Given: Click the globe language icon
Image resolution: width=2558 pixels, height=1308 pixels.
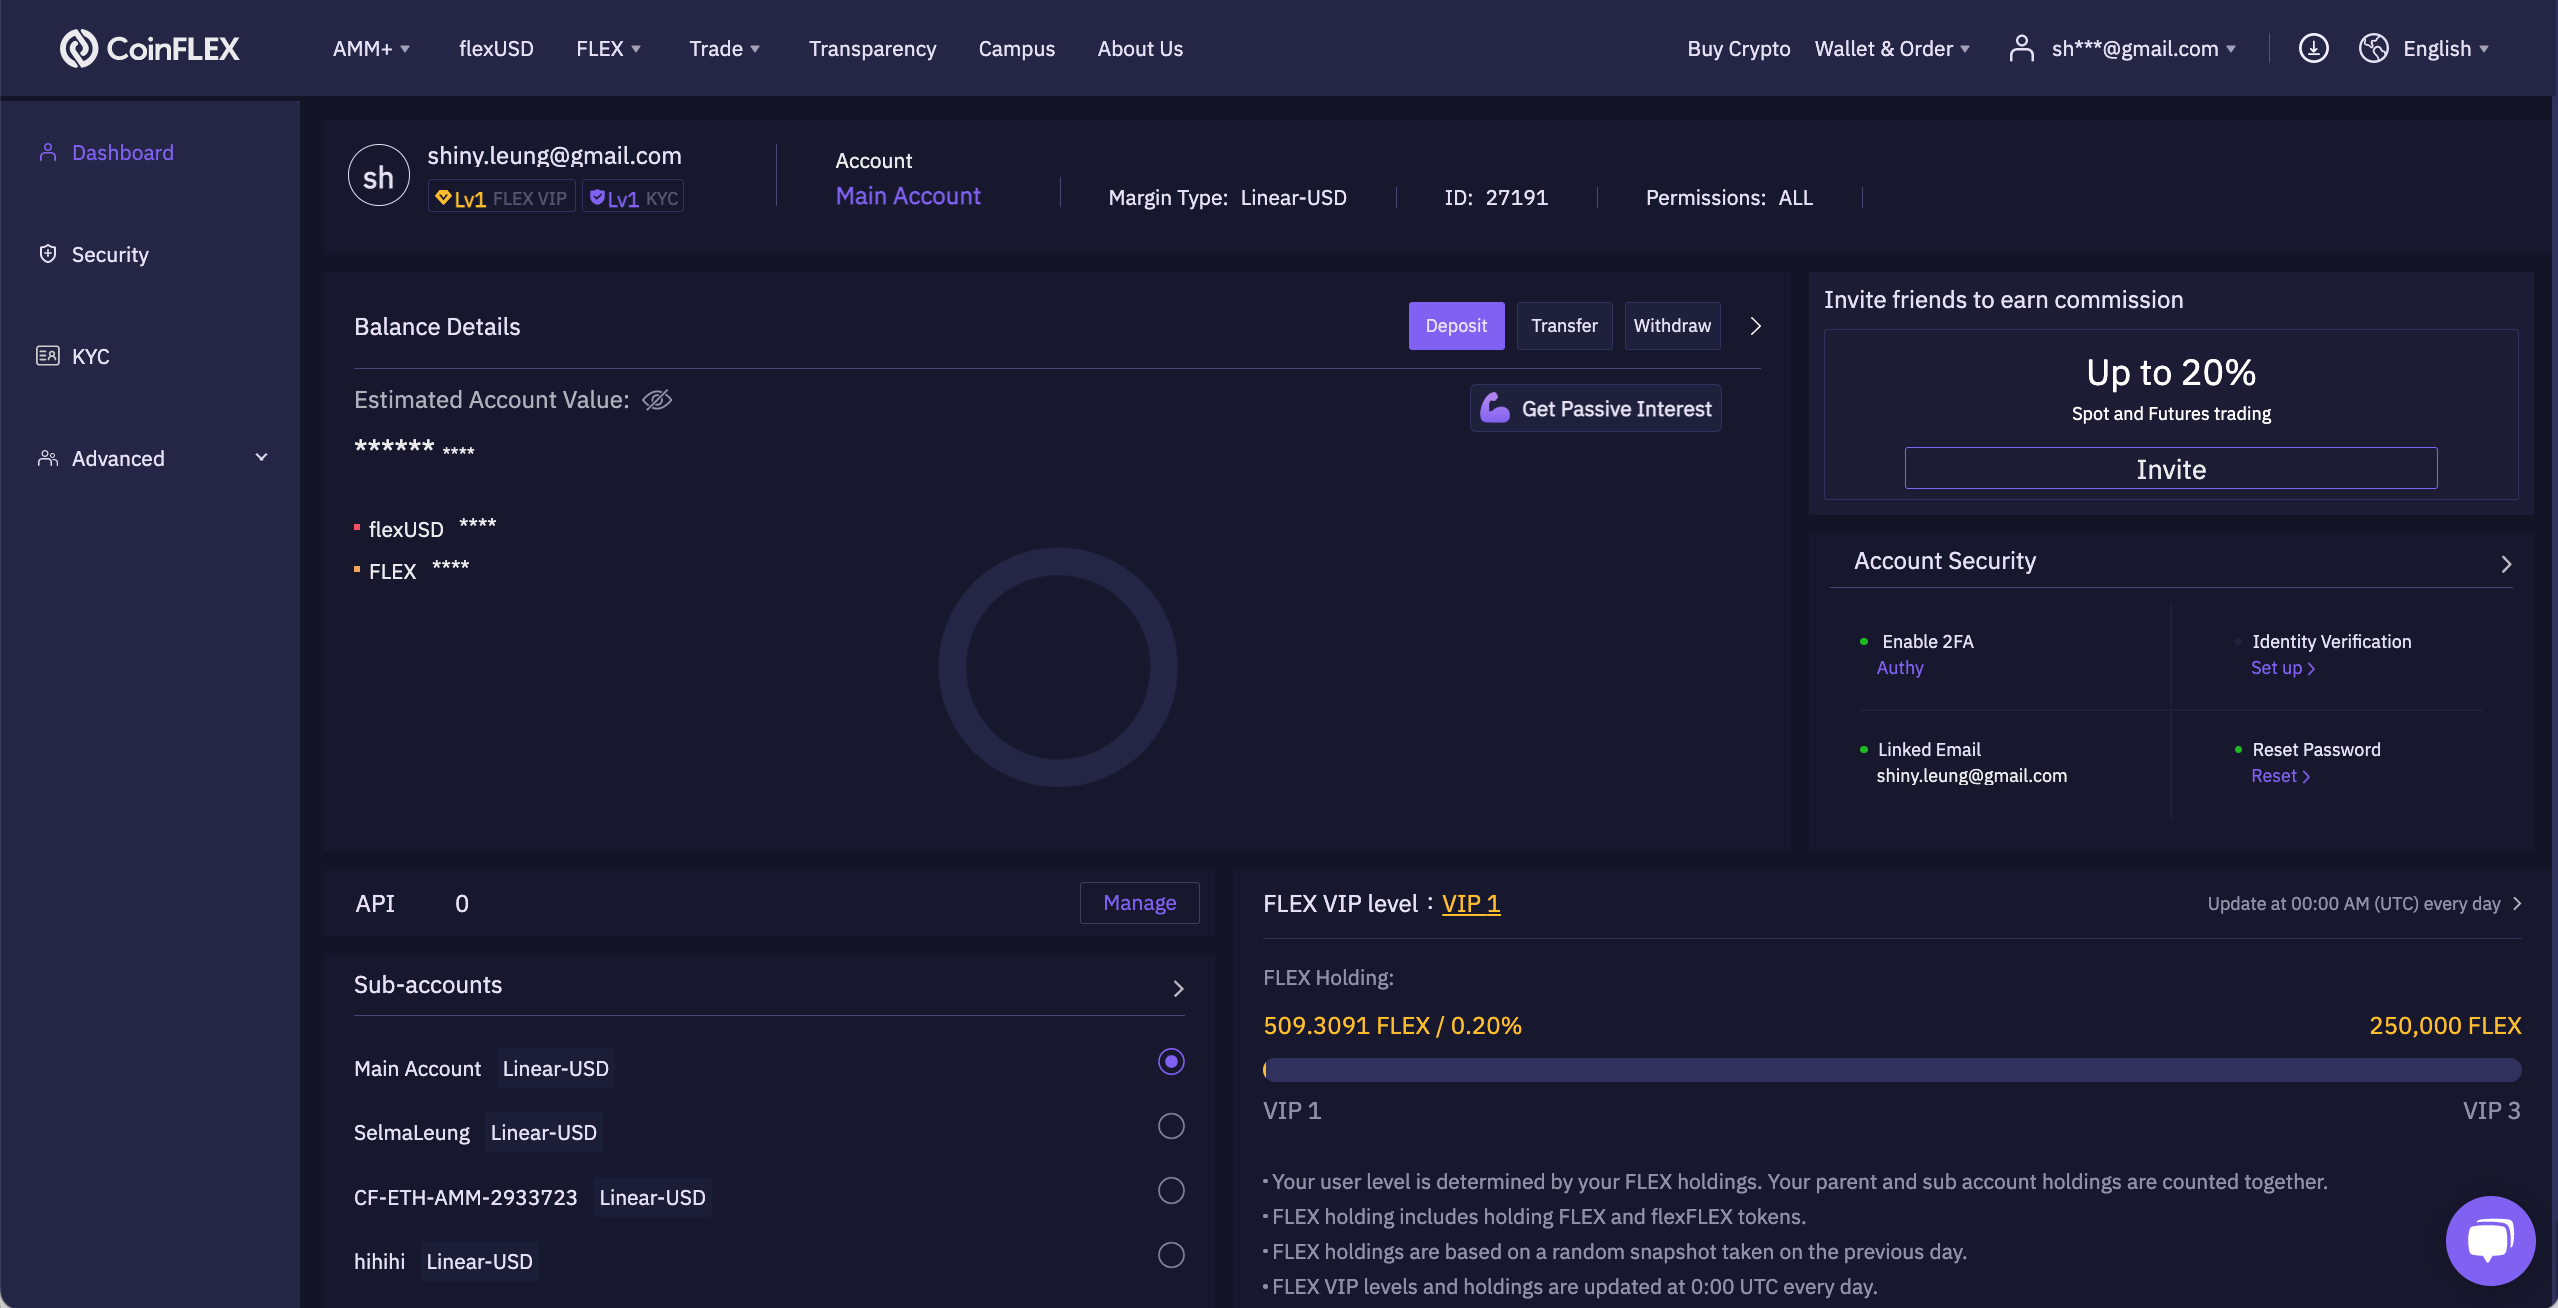Looking at the screenshot, I should [2373, 48].
